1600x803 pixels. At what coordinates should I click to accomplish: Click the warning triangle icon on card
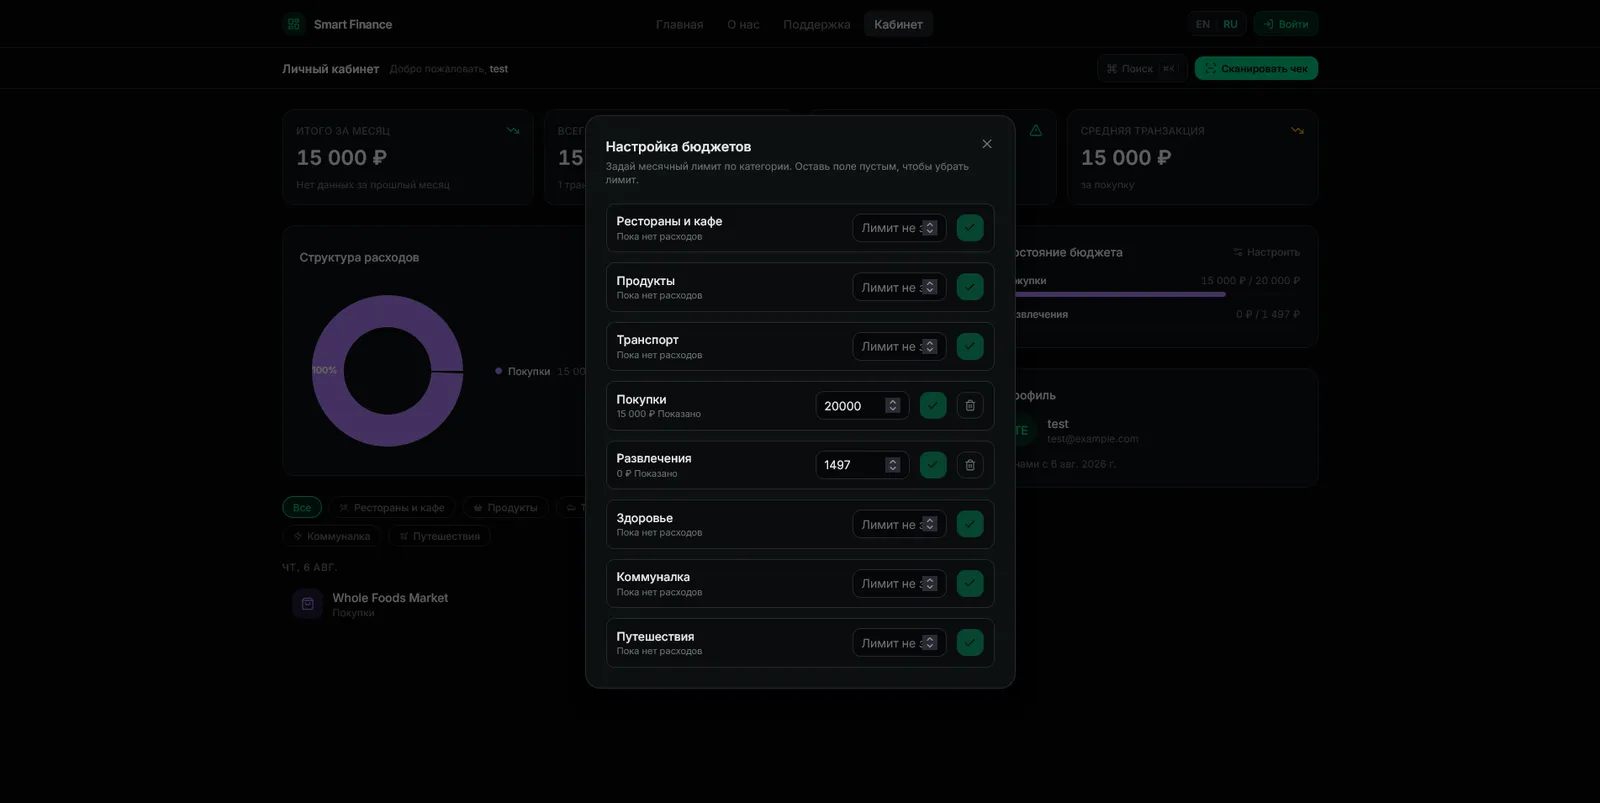1035,131
